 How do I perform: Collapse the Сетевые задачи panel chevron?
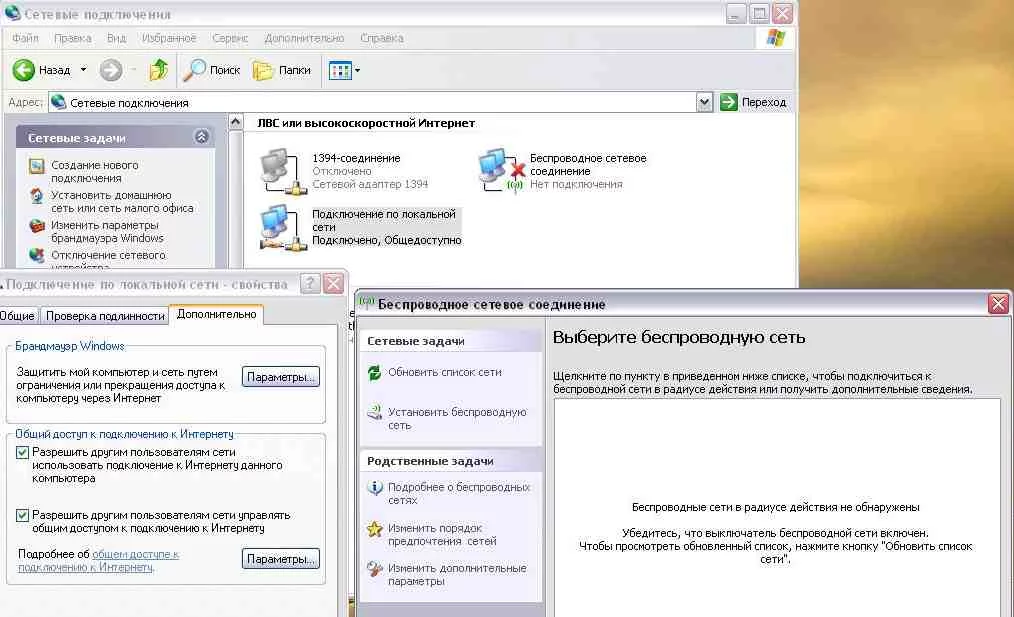(x=202, y=137)
